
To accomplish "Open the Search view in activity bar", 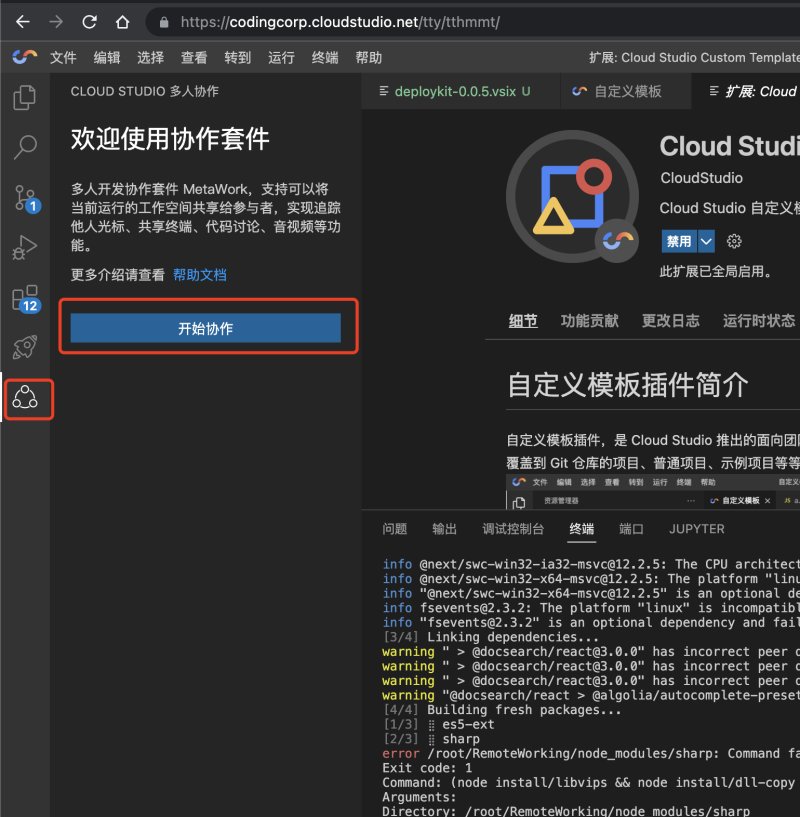I will pyautogui.click(x=24, y=147).
